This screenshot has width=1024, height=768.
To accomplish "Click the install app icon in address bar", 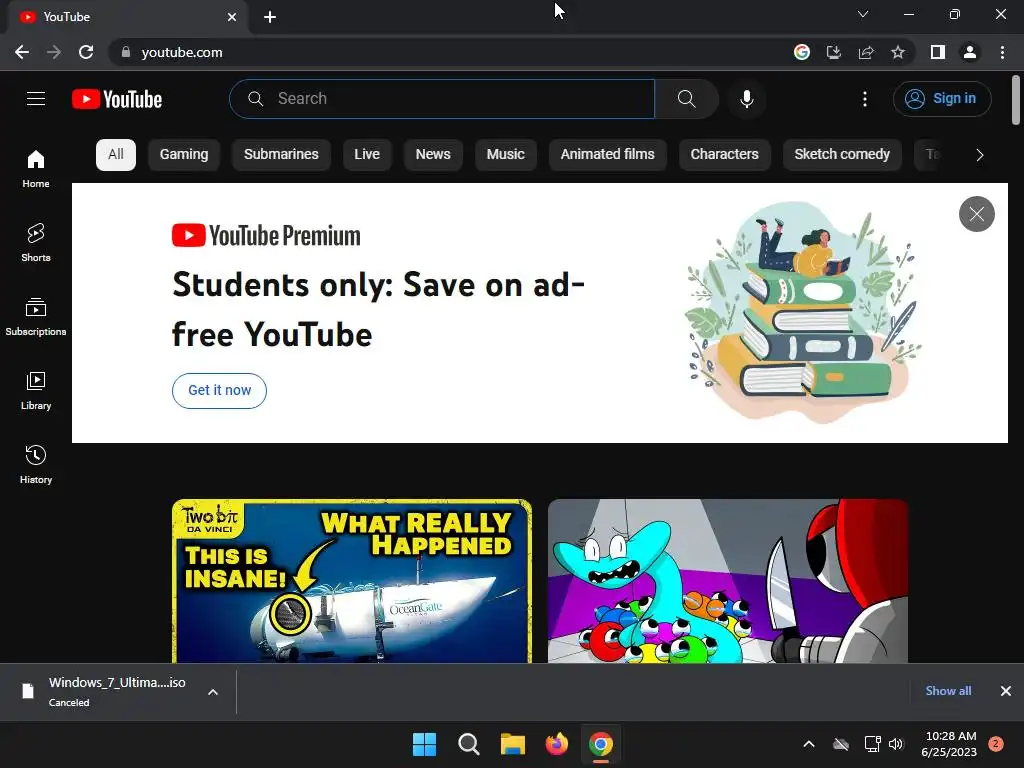I will (834, 52).
